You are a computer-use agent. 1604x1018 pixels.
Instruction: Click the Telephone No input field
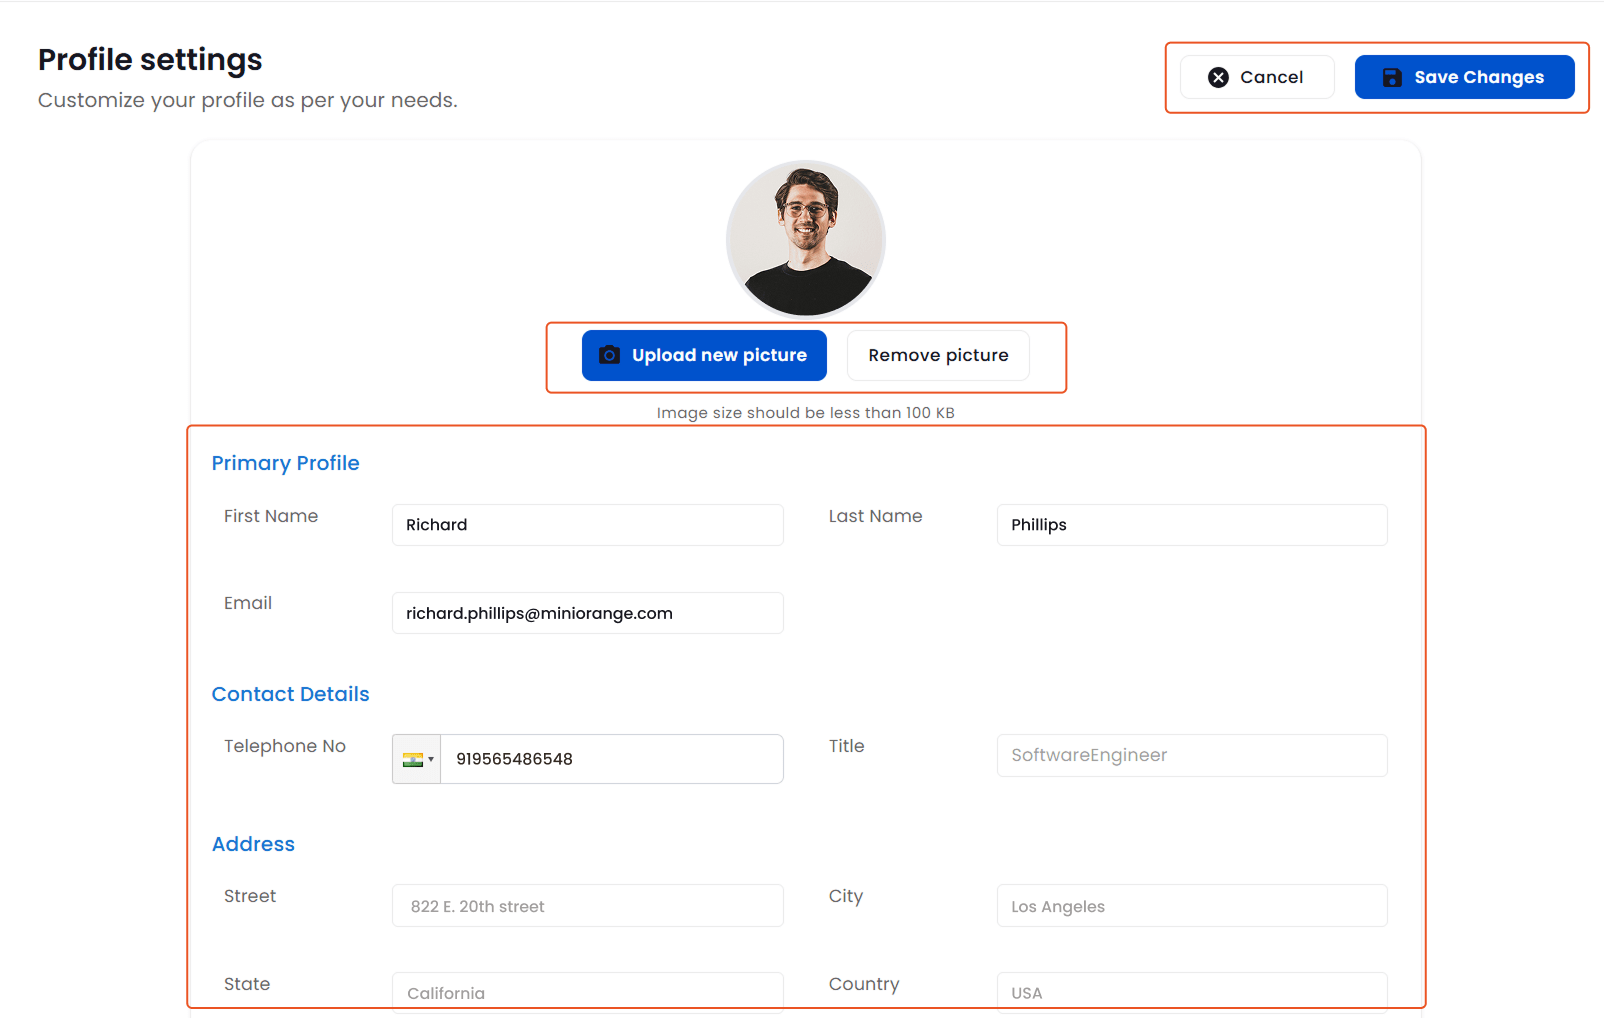pyautogui.click(x=612, y=758)
